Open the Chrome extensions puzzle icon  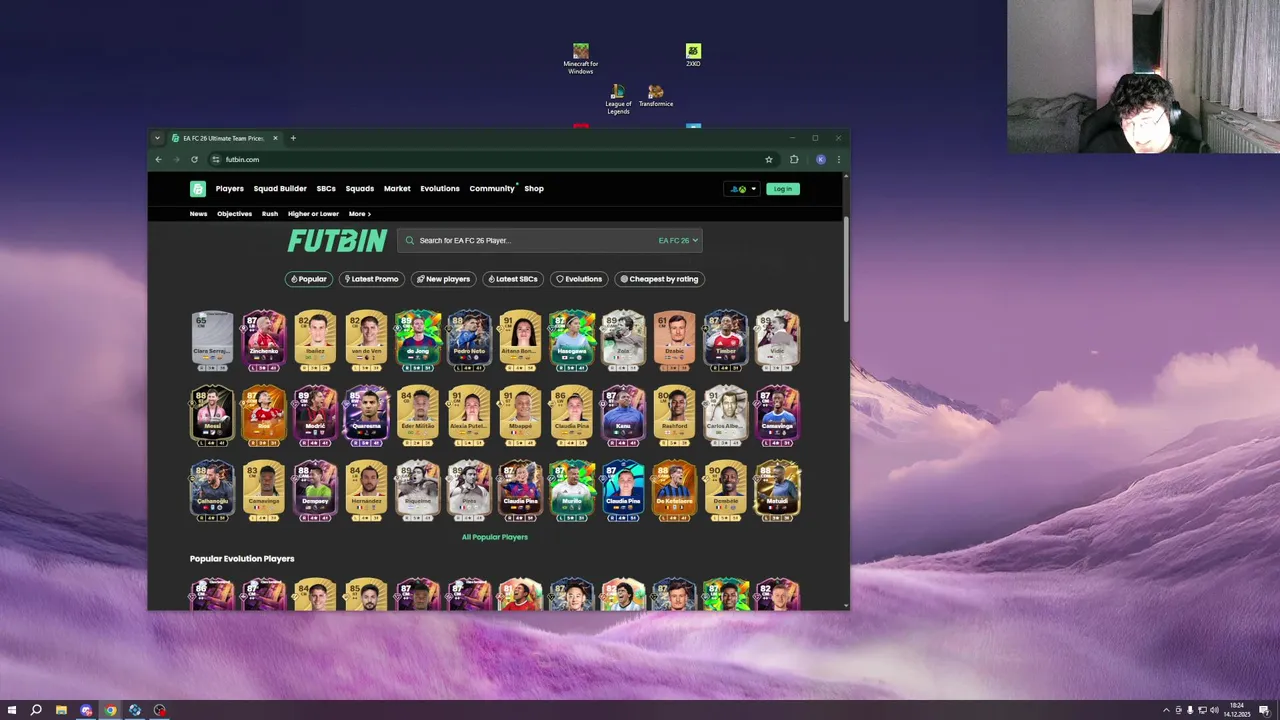point(794,159)
